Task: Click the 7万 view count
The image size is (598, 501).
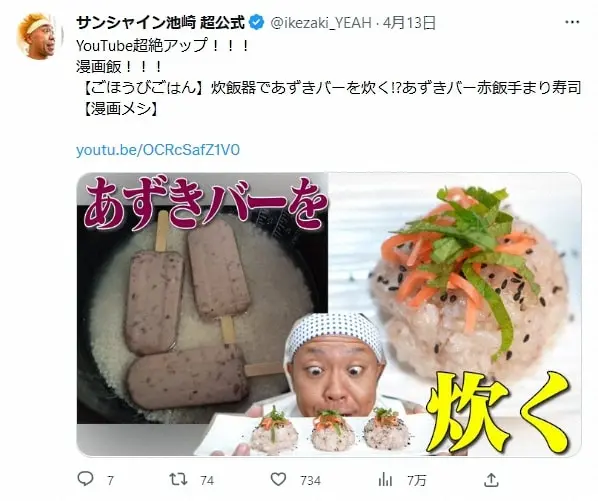Action: [416, 480]
